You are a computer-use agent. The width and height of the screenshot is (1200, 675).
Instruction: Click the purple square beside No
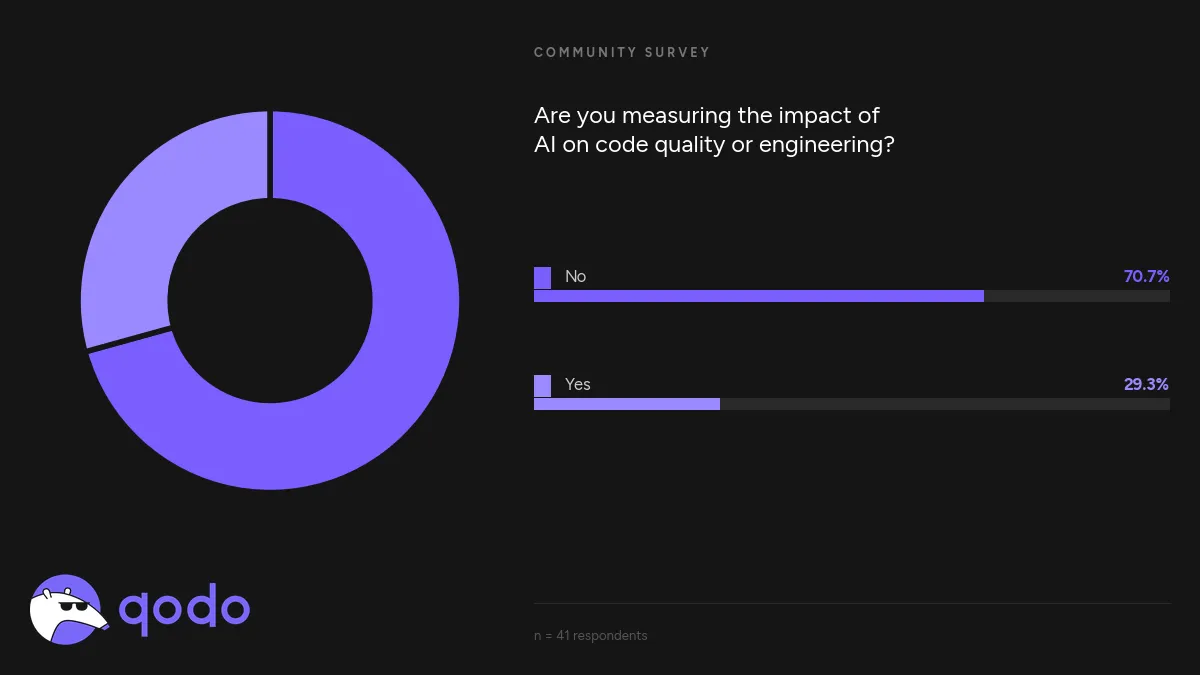(x=543, y=277)
